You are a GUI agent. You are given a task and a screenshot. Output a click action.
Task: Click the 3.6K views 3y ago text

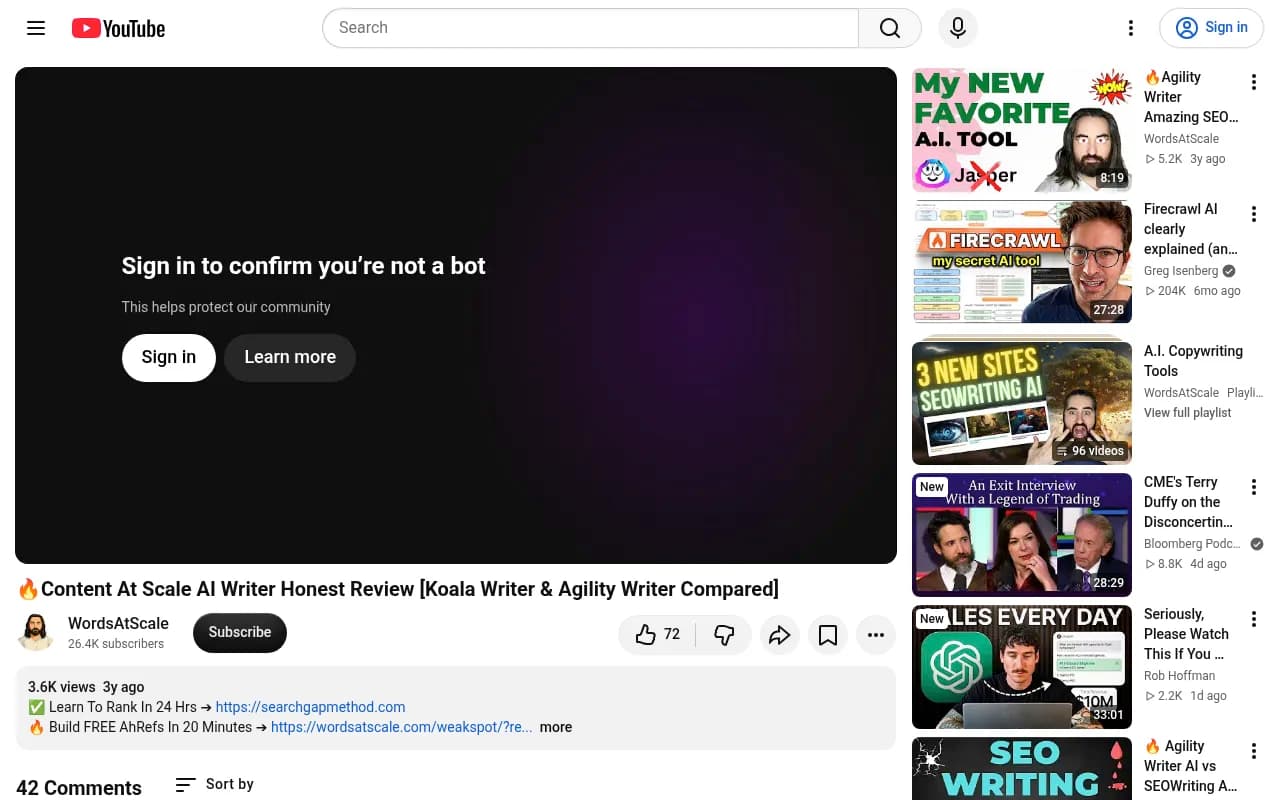pyautogui.click(x=86, y=687)
